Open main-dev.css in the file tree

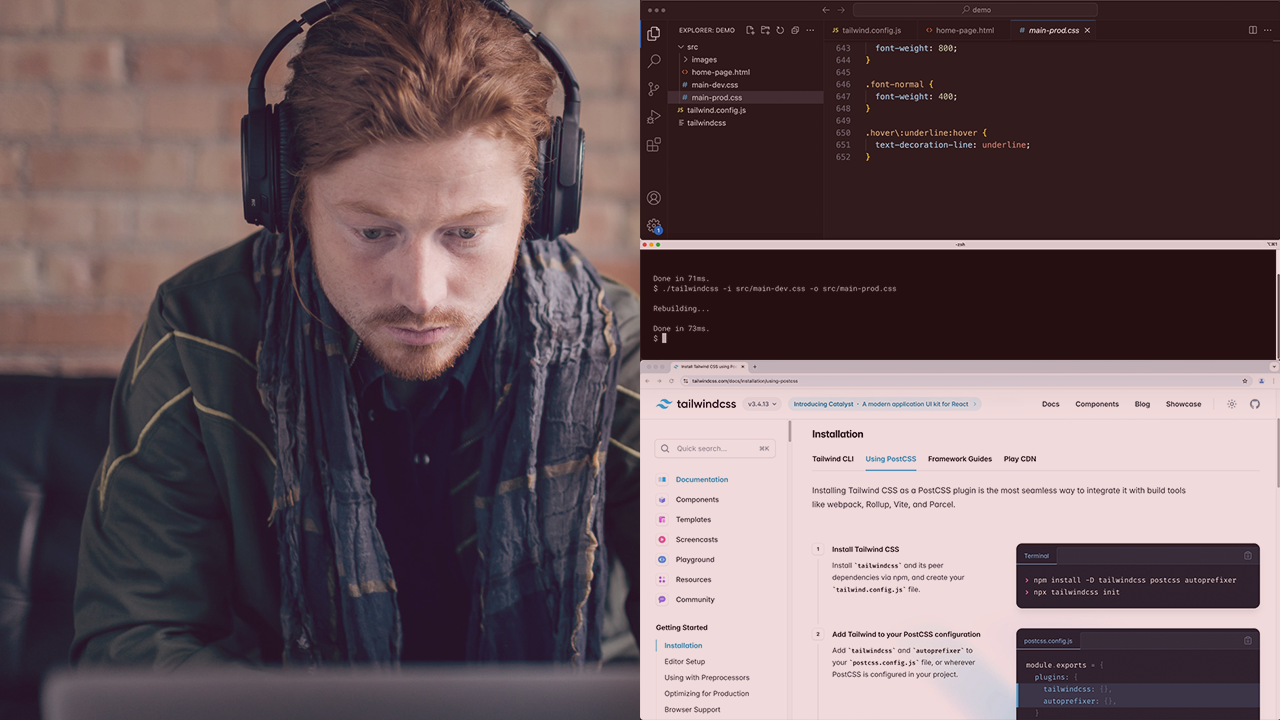click(714, 85)
